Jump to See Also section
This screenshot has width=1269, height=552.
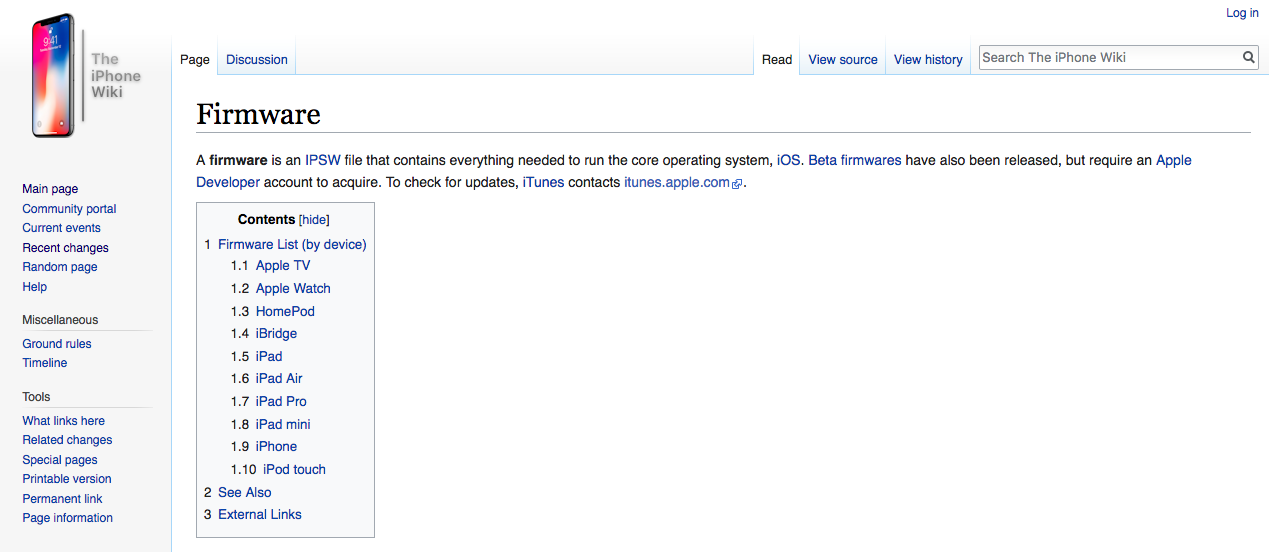pyautogui.click(x=238, y=492)
